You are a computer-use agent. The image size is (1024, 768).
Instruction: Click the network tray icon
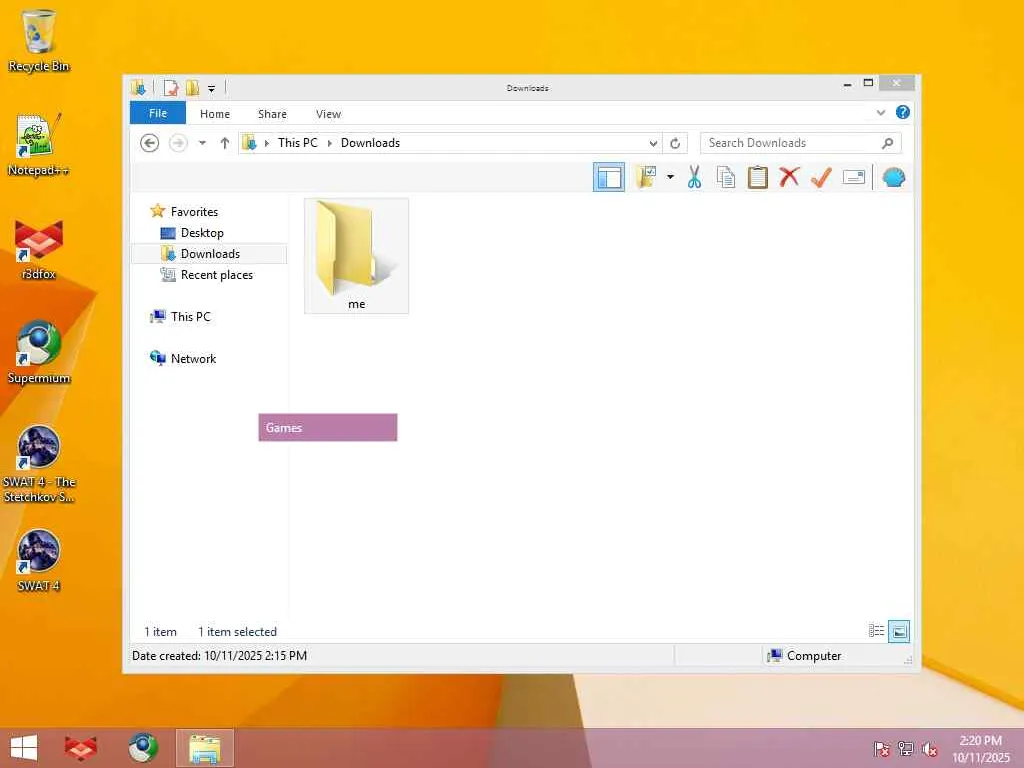(x=906, y=748)
